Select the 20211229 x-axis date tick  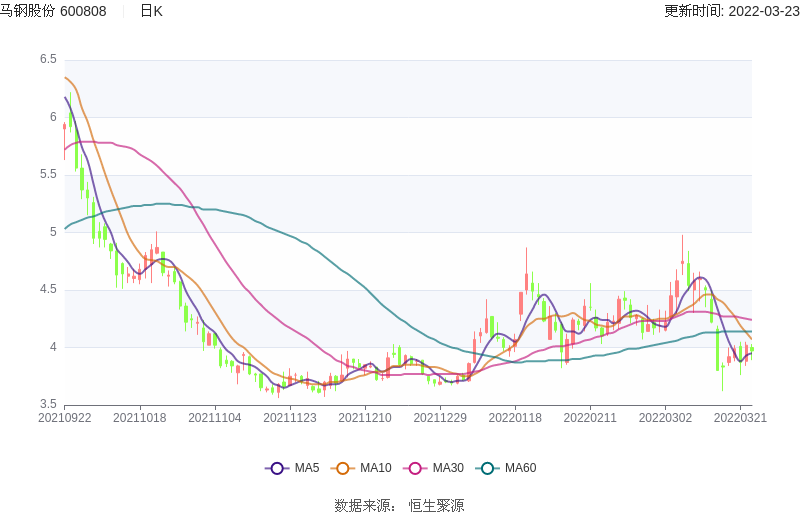click(x=440, y=418)
